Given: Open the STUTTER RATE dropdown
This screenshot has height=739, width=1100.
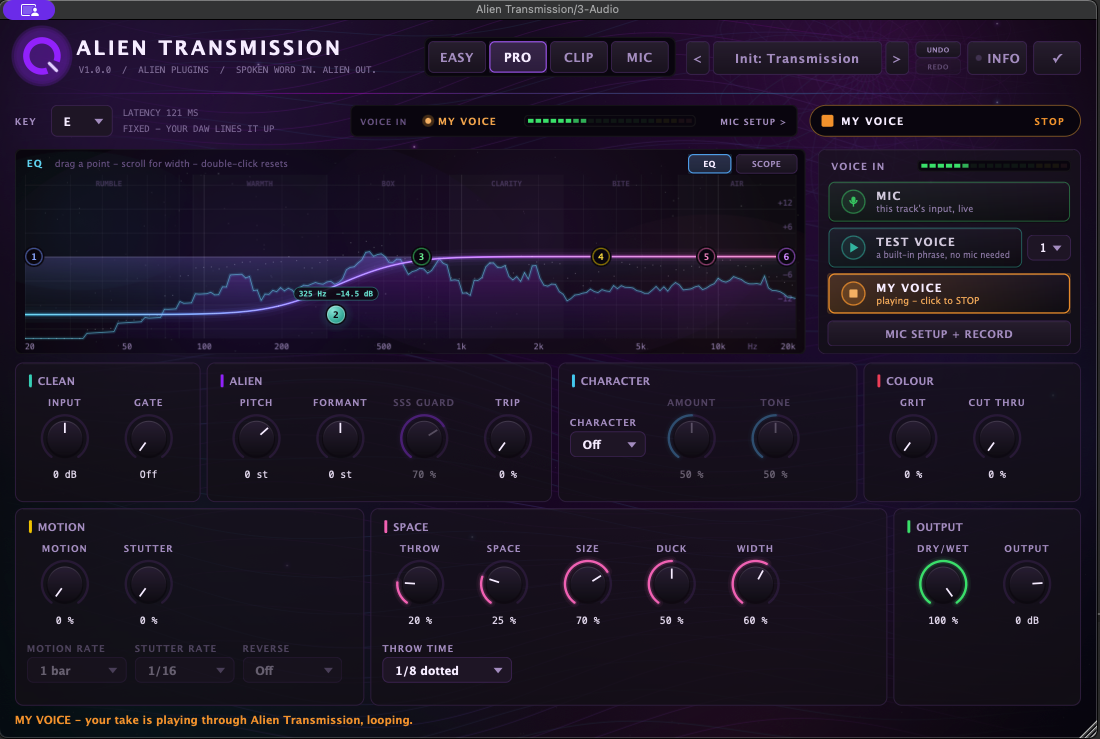Looking at the screenshot, I should pyautogui.click(x=184, y=670).
